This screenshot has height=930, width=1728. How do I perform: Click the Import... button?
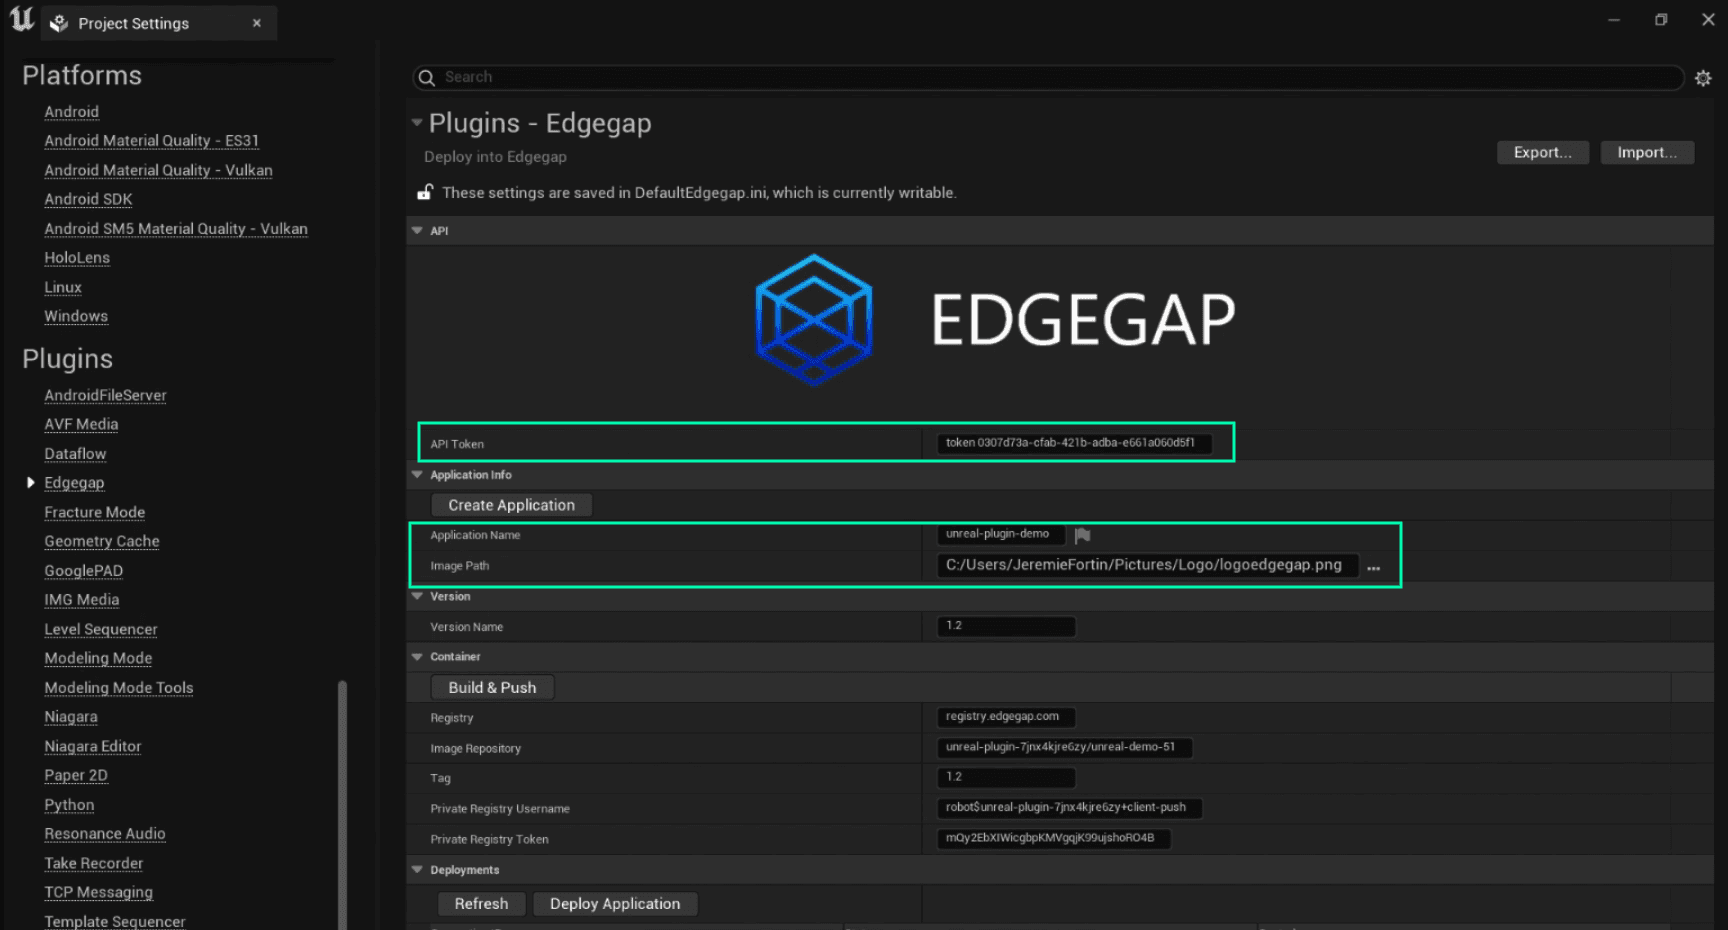coord(1647,152)
